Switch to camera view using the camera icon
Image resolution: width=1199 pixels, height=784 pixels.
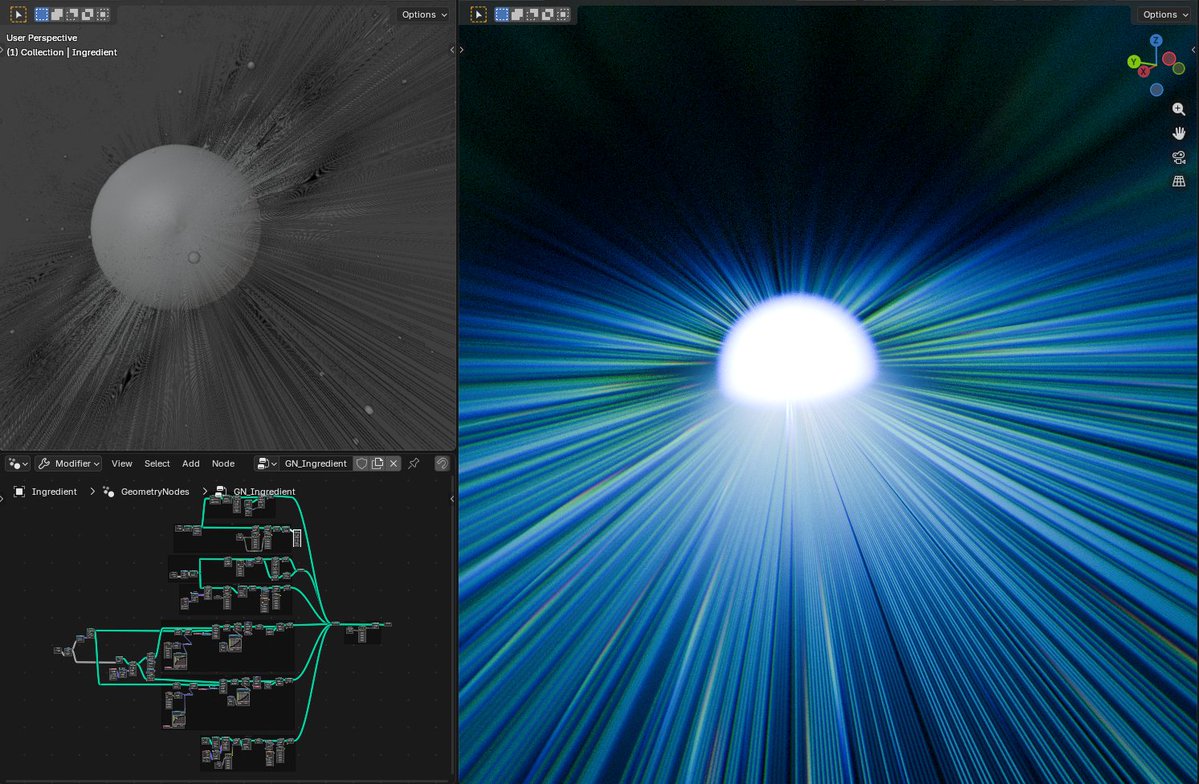coord(1178,157)
